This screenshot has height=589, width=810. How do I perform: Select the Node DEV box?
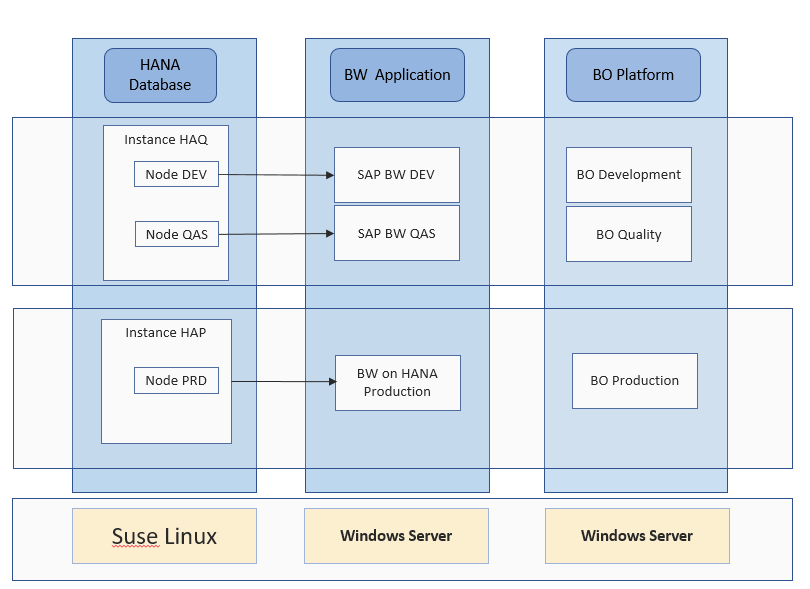(x=177, y=174)
